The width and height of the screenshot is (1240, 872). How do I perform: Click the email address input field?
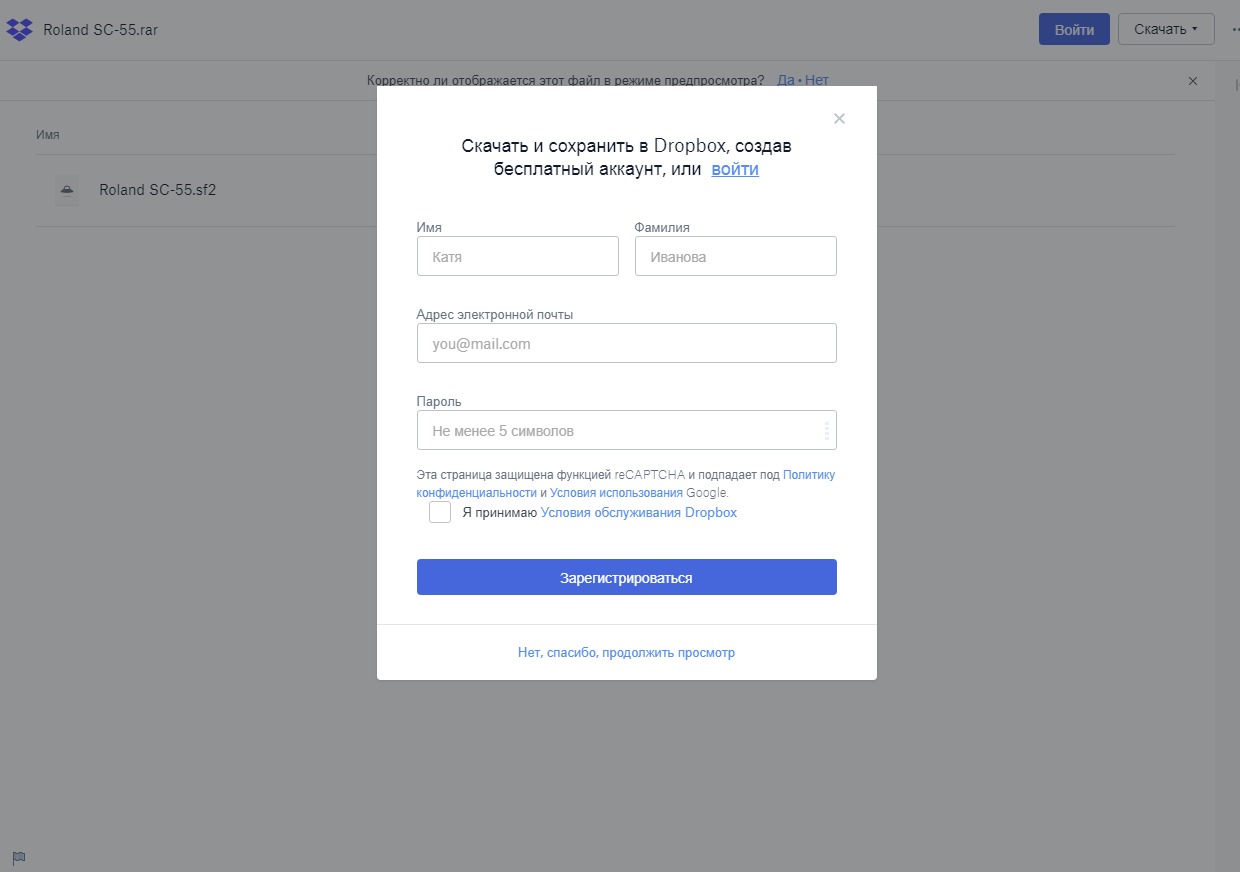[626, 343]
